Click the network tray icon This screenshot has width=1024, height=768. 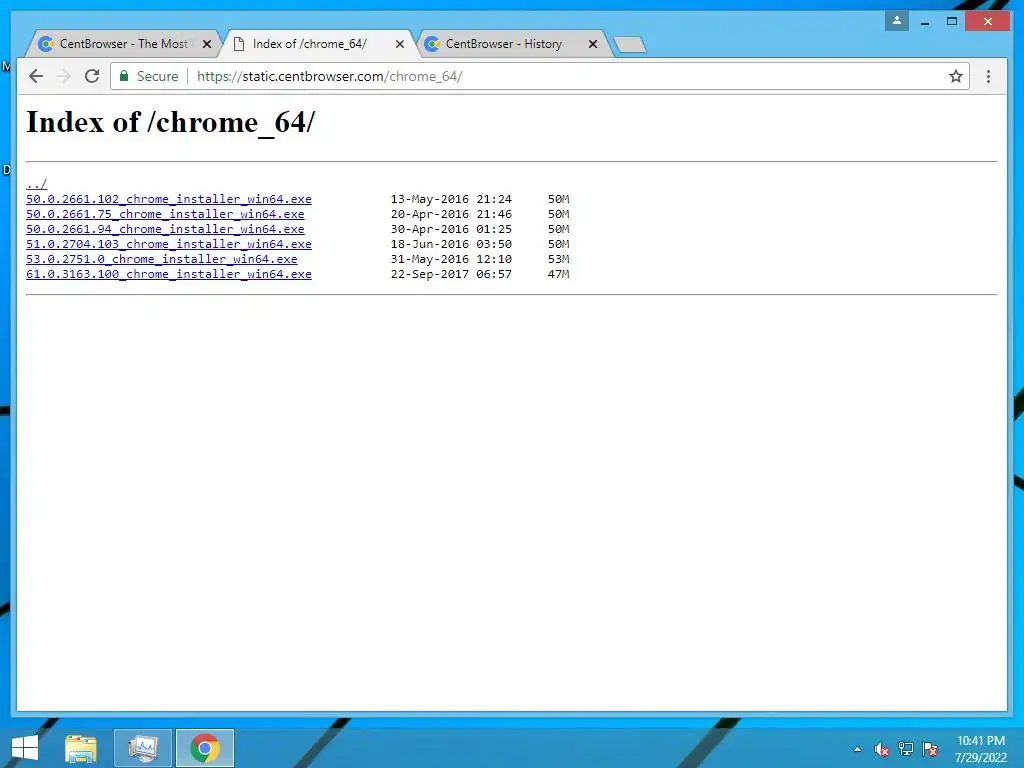click(x=906, y=749)
